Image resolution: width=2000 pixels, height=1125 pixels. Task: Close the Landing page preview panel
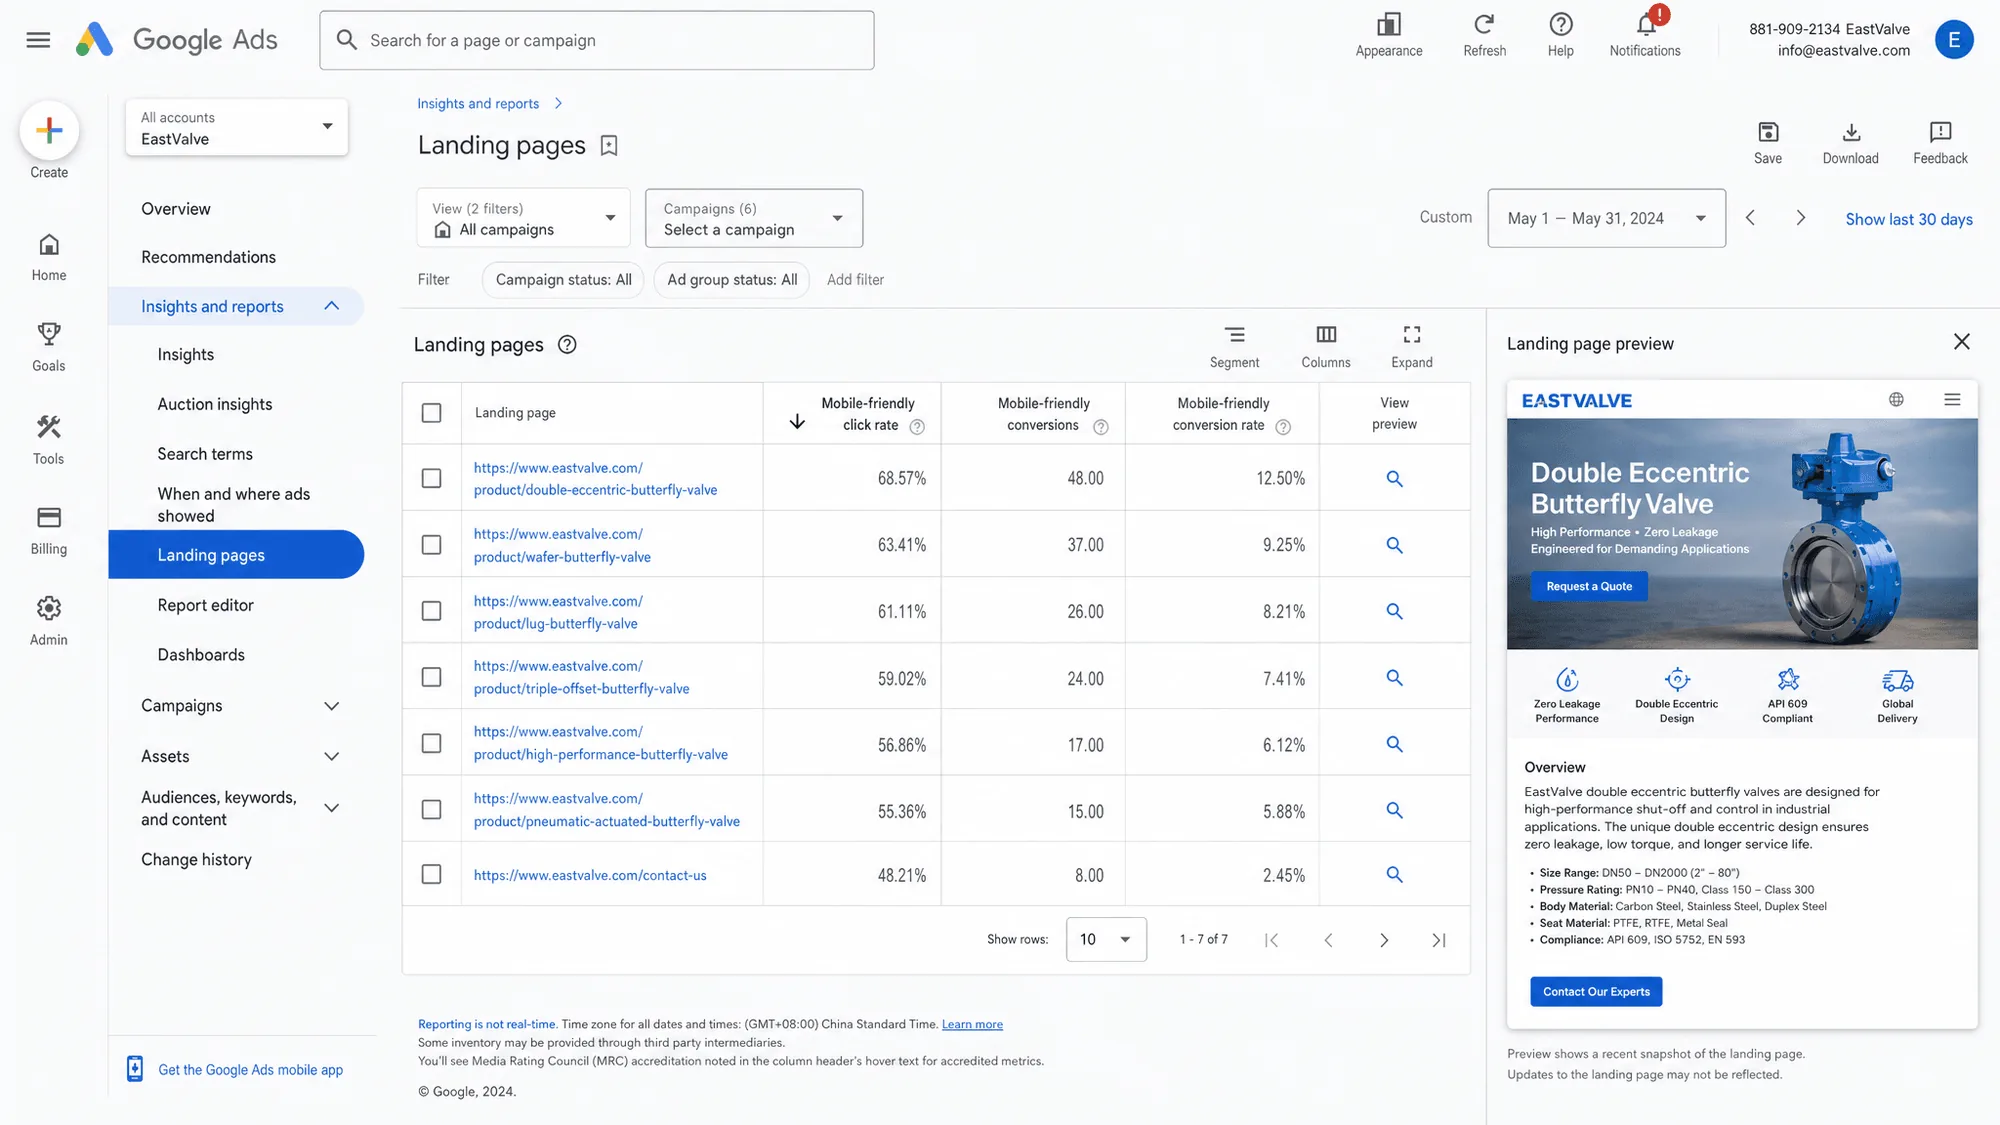(x=1961, y=342)
